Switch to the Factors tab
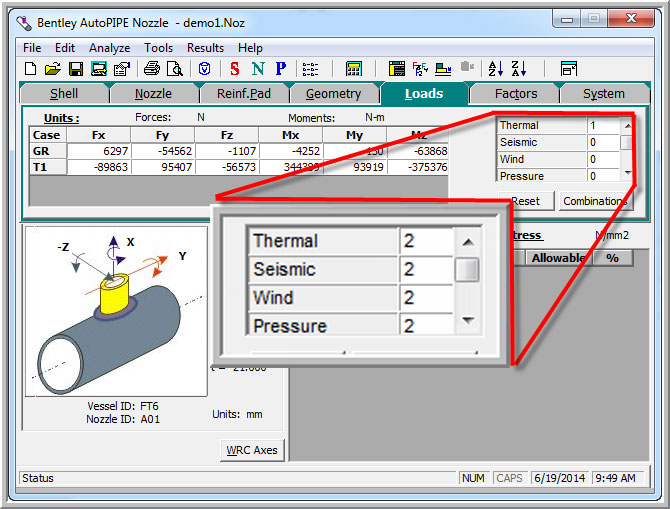The width and height of the screenshot is (670, 509). point(516,94)
